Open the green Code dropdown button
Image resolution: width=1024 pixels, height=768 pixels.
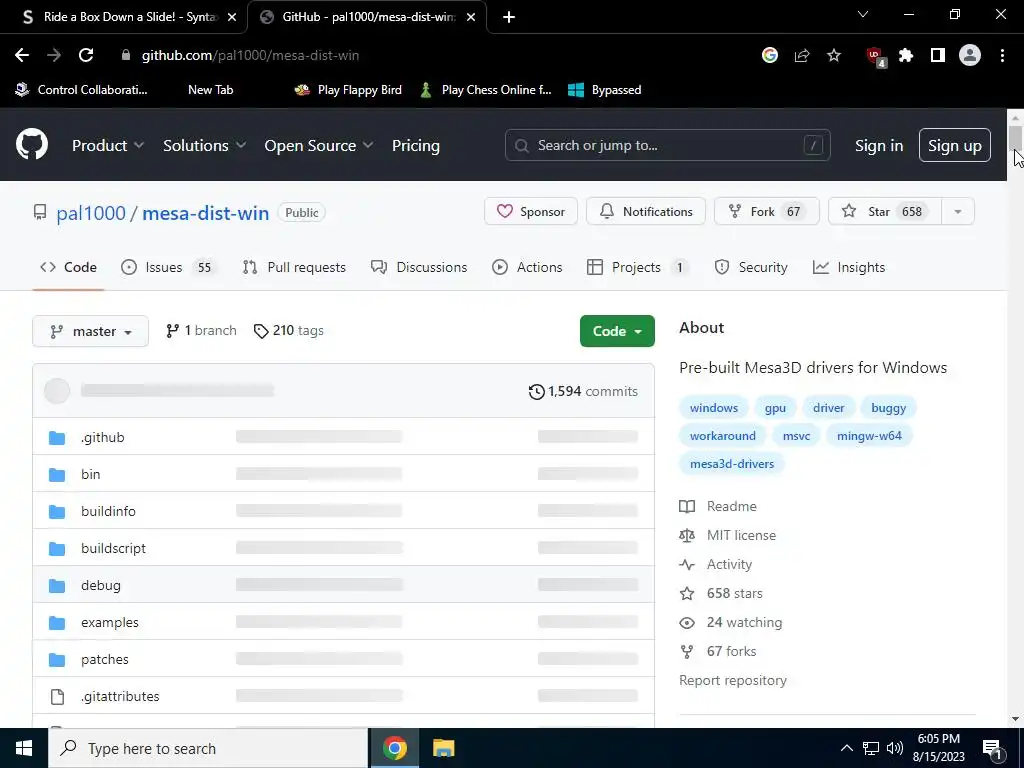coord(617,331)
